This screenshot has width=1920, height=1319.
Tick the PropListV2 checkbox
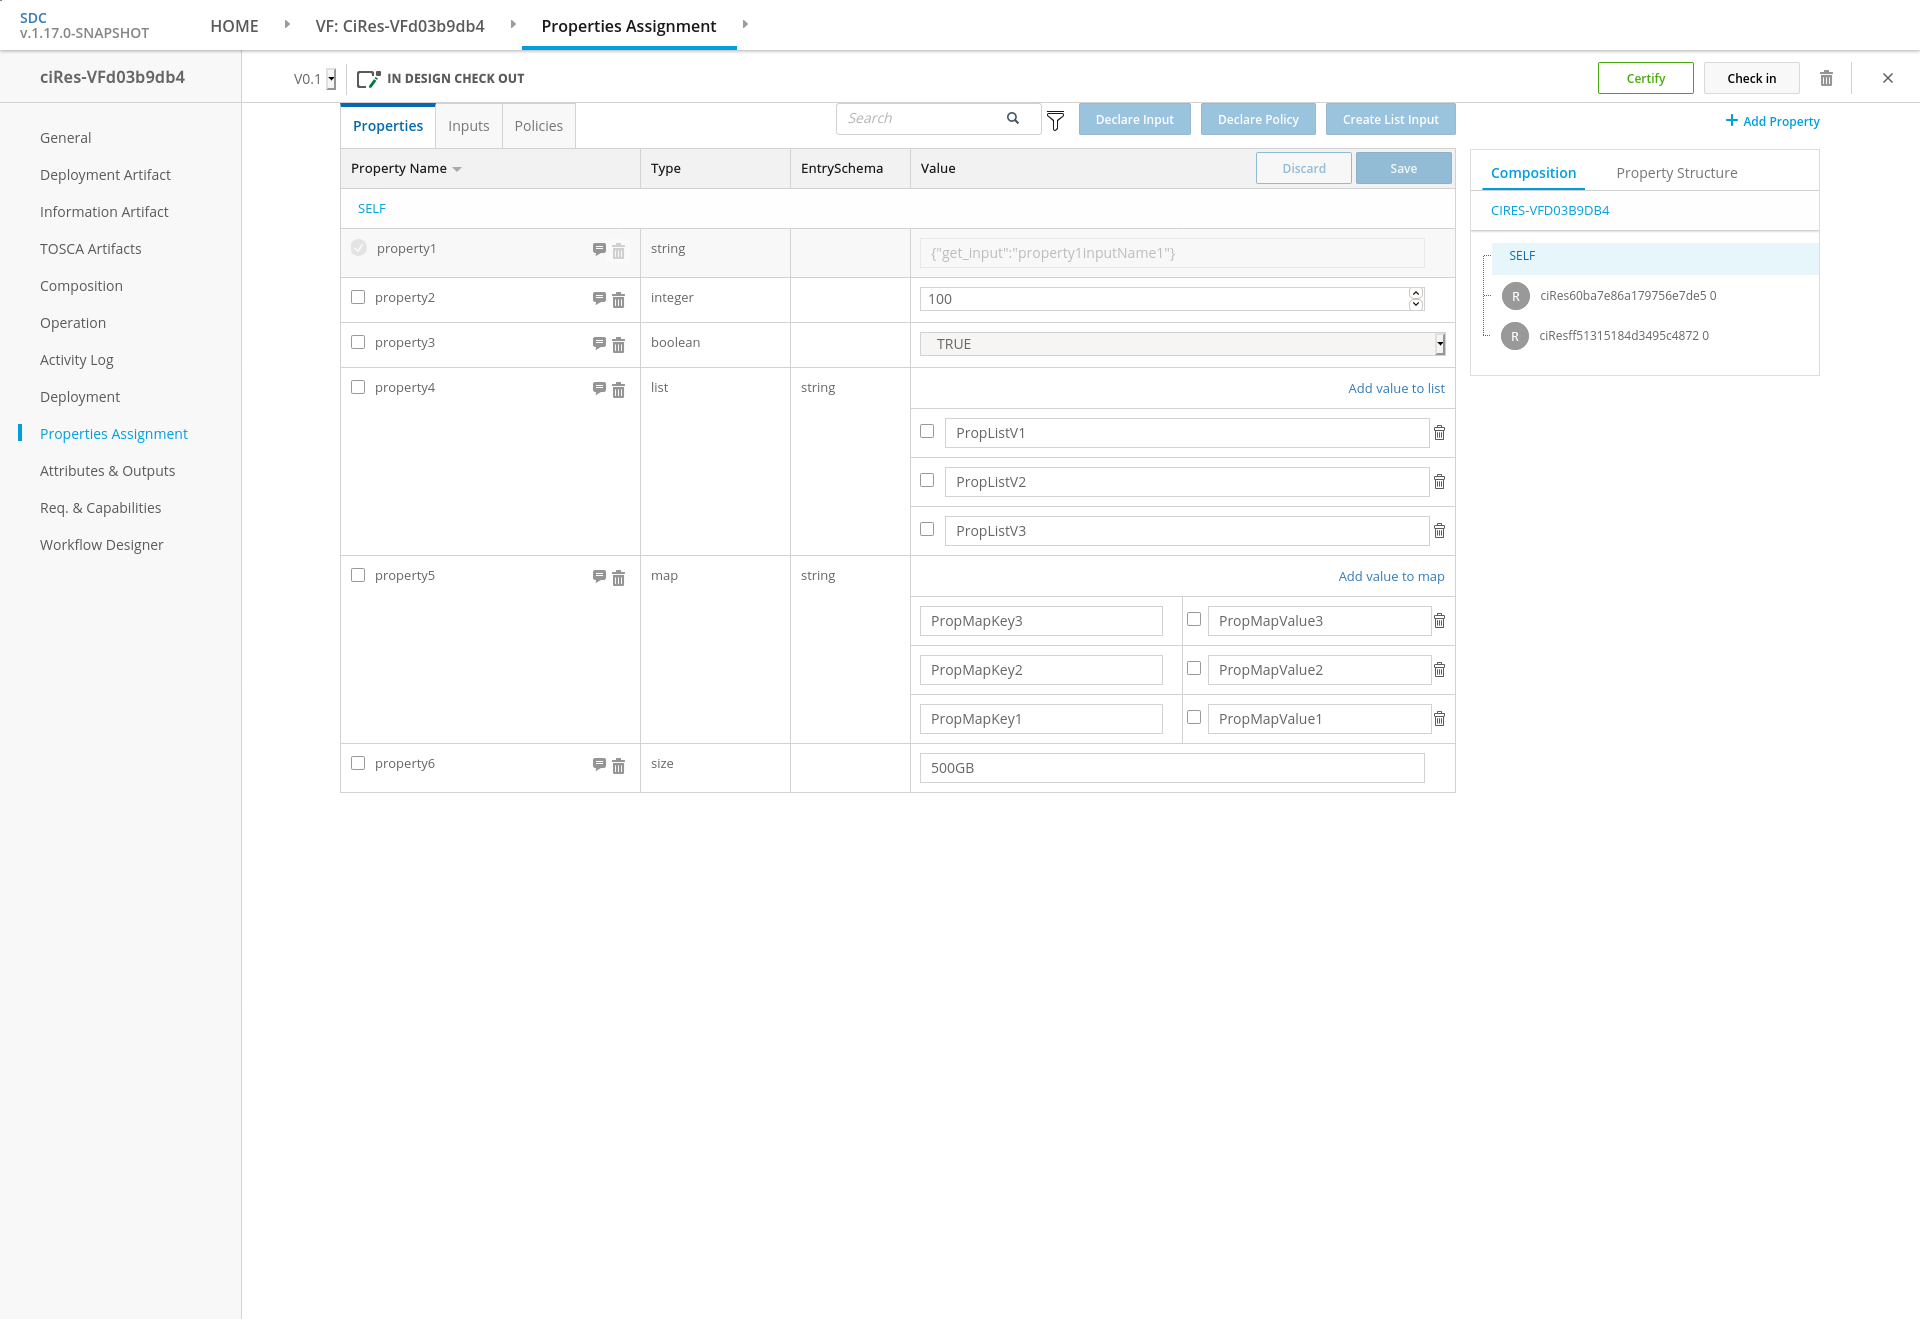(927, 480)
